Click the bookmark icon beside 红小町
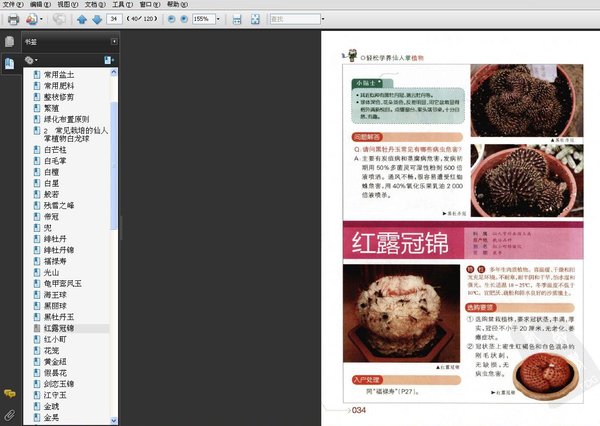 point(37,339)
